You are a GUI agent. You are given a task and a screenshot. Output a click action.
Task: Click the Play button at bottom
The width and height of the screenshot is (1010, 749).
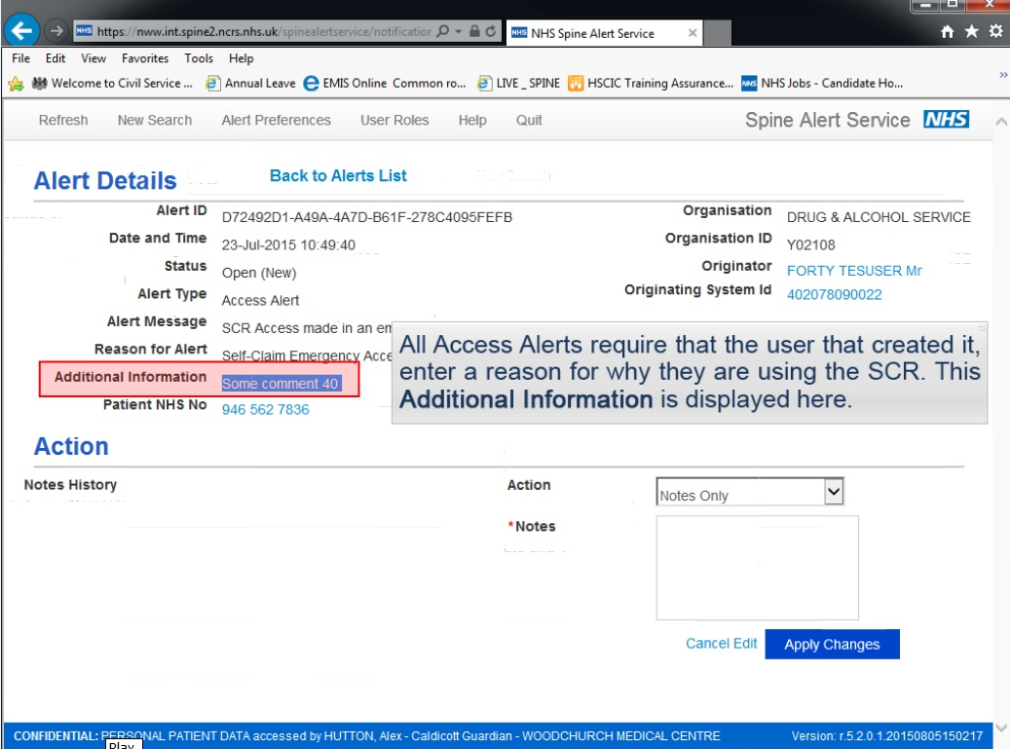(122, 744)
